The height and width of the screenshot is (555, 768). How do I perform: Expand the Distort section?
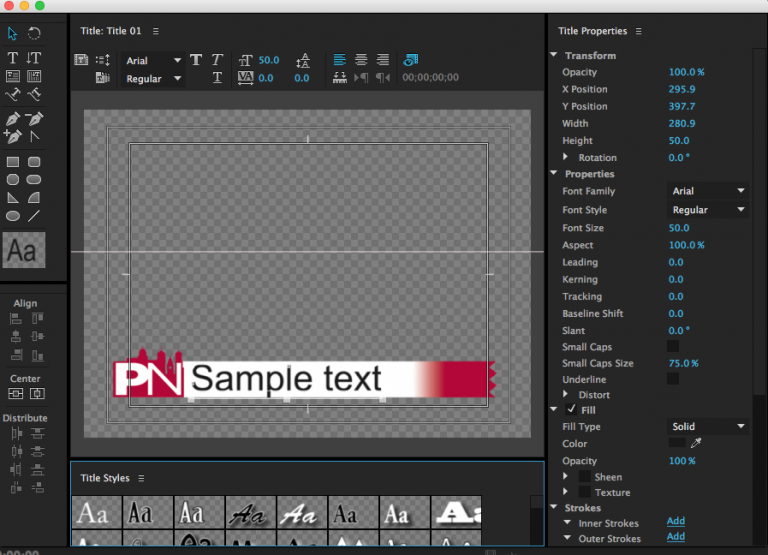point(566,395)
